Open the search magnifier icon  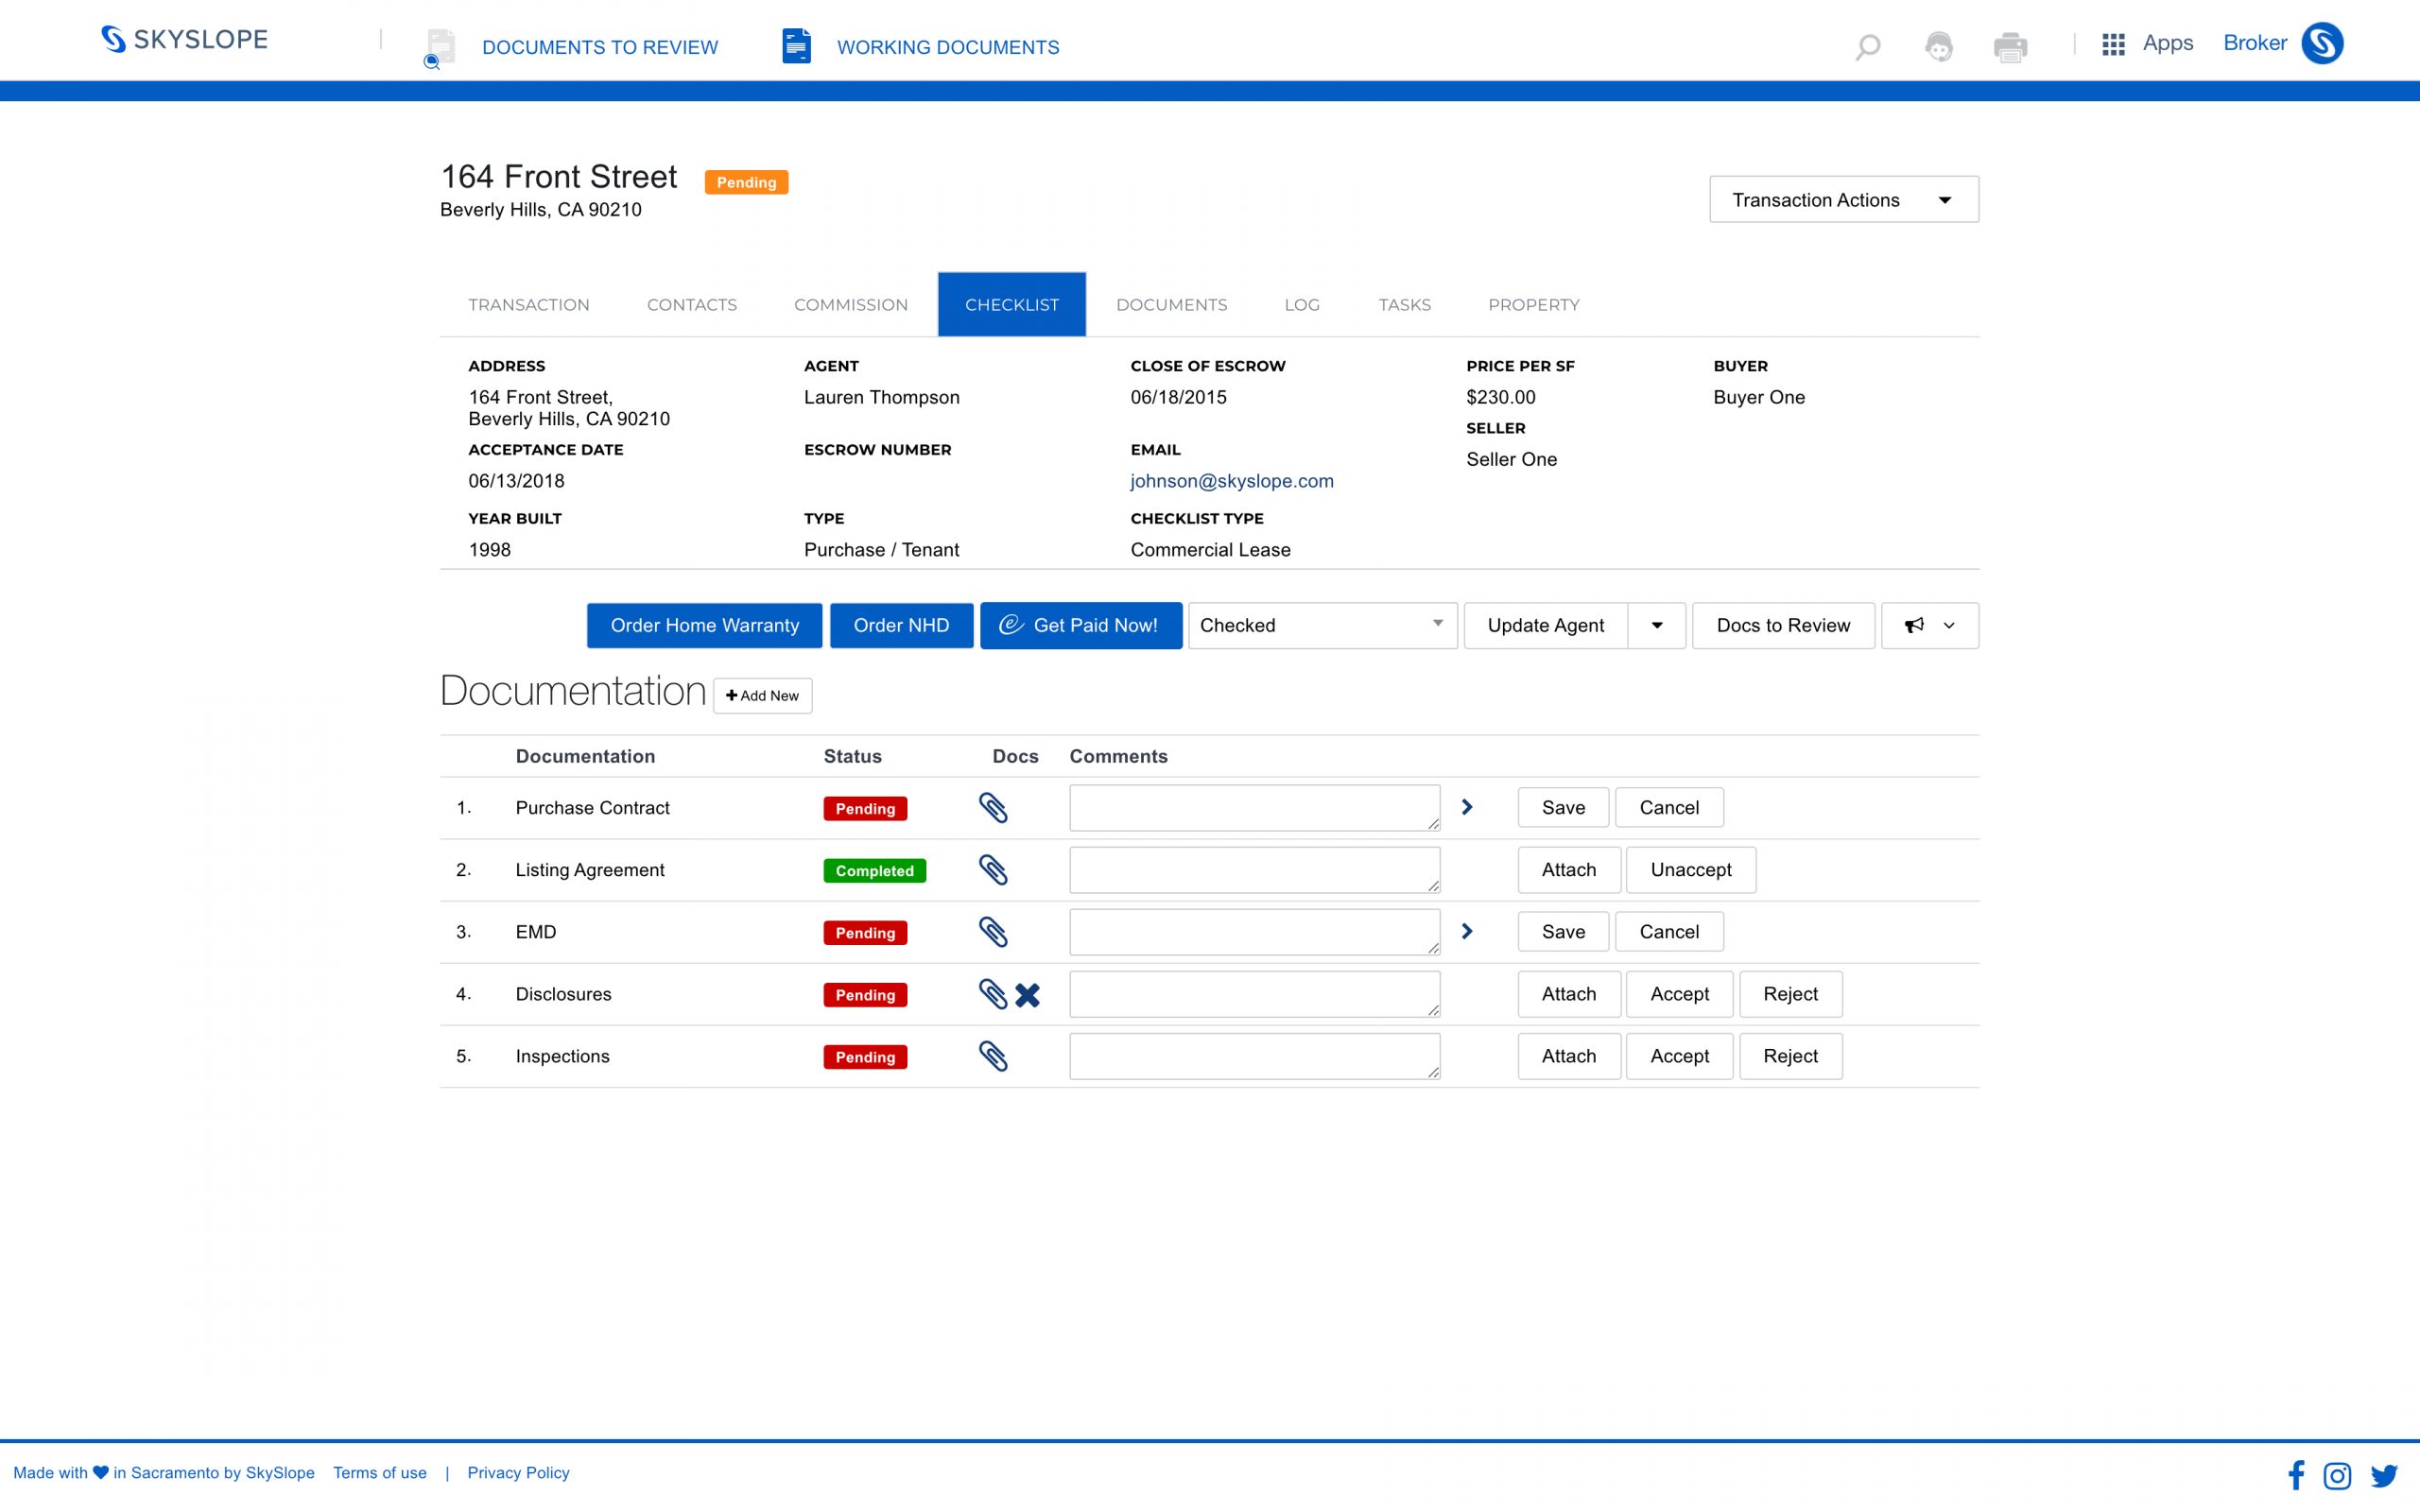pos(1866,46)
